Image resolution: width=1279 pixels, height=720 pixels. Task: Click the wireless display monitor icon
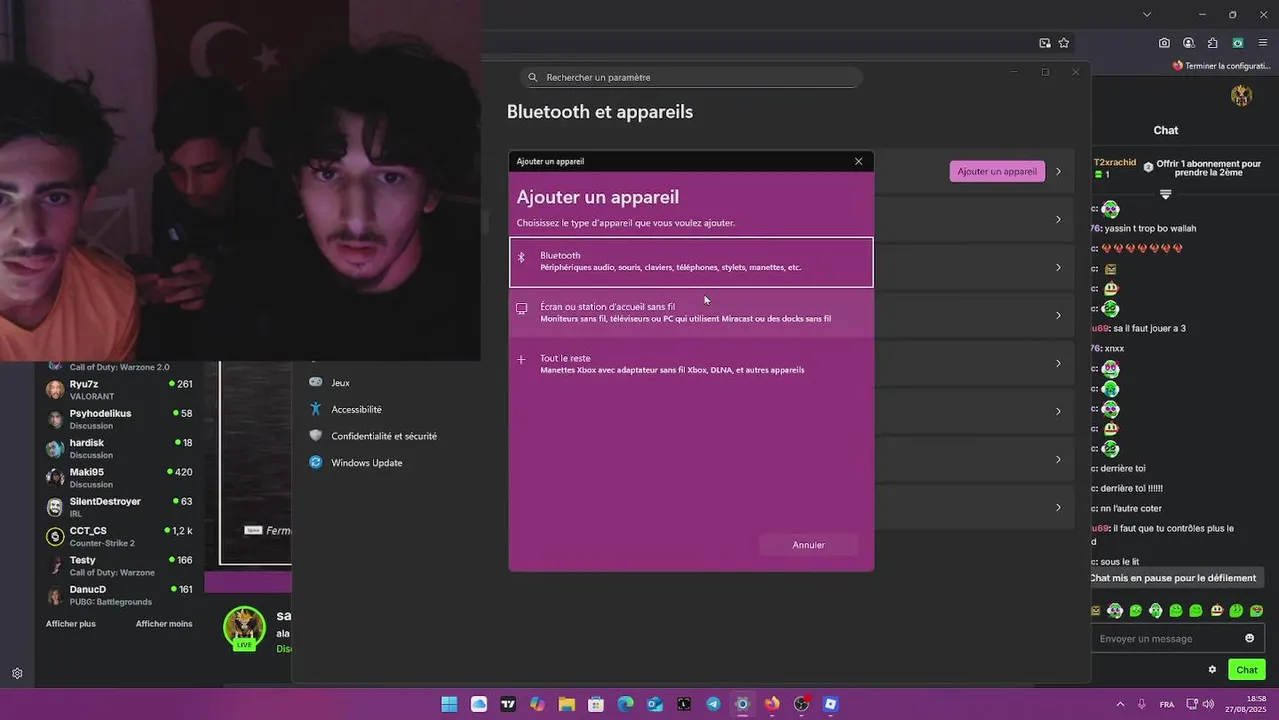point(521,309)
